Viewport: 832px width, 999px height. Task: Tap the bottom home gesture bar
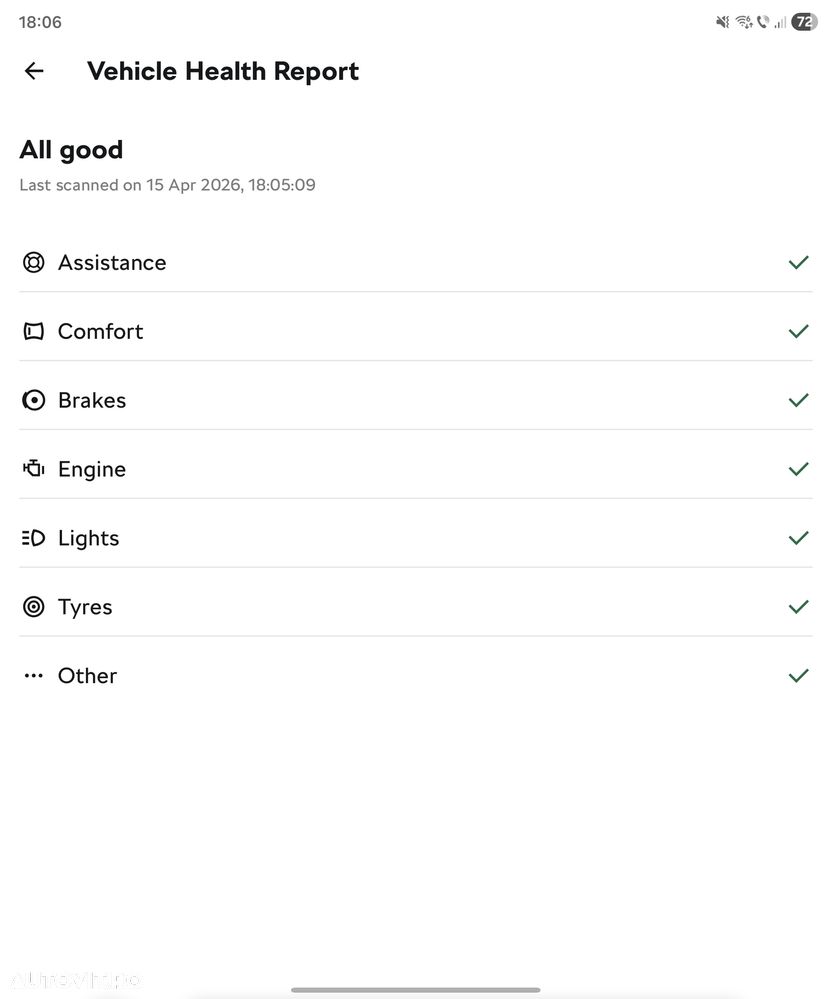point(416,990)
